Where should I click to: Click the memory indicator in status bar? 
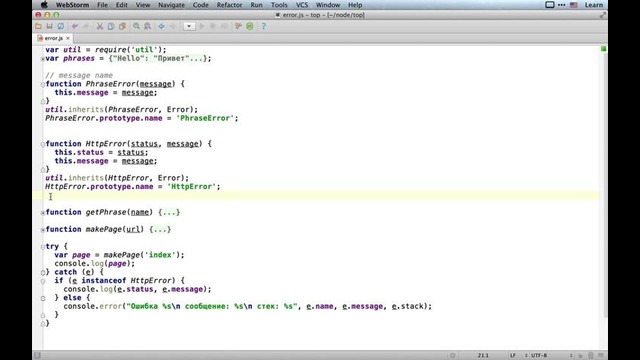click(x=600, y=356)
